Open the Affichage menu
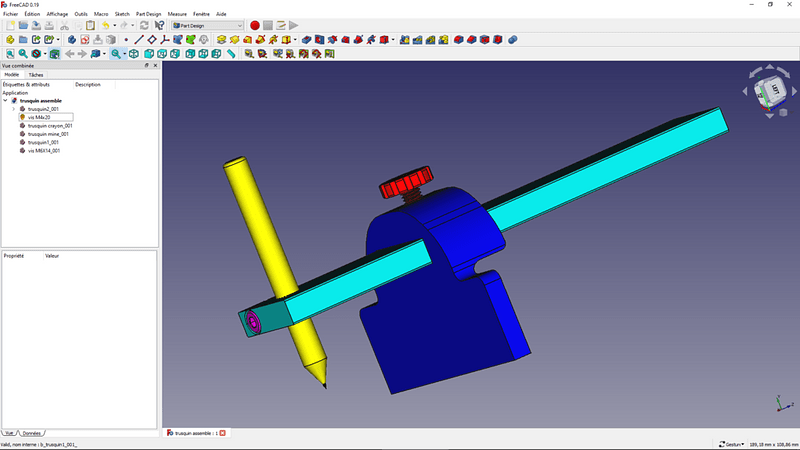Screen dimensions: 800x450 pos(57,14)
